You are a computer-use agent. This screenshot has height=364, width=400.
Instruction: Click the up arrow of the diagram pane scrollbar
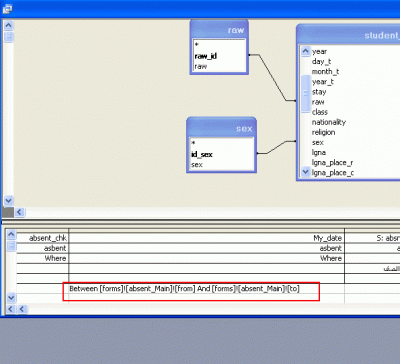click(x=9, y=25)
